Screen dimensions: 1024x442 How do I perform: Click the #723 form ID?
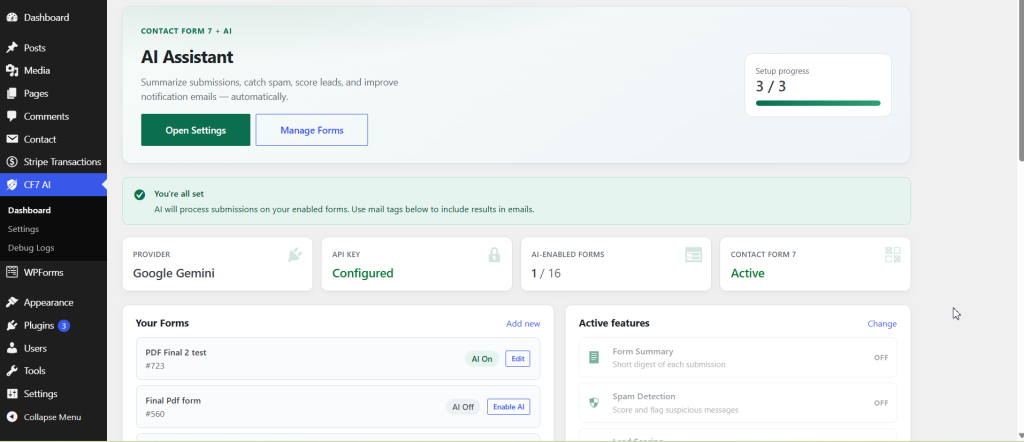(x=155, y=366)
